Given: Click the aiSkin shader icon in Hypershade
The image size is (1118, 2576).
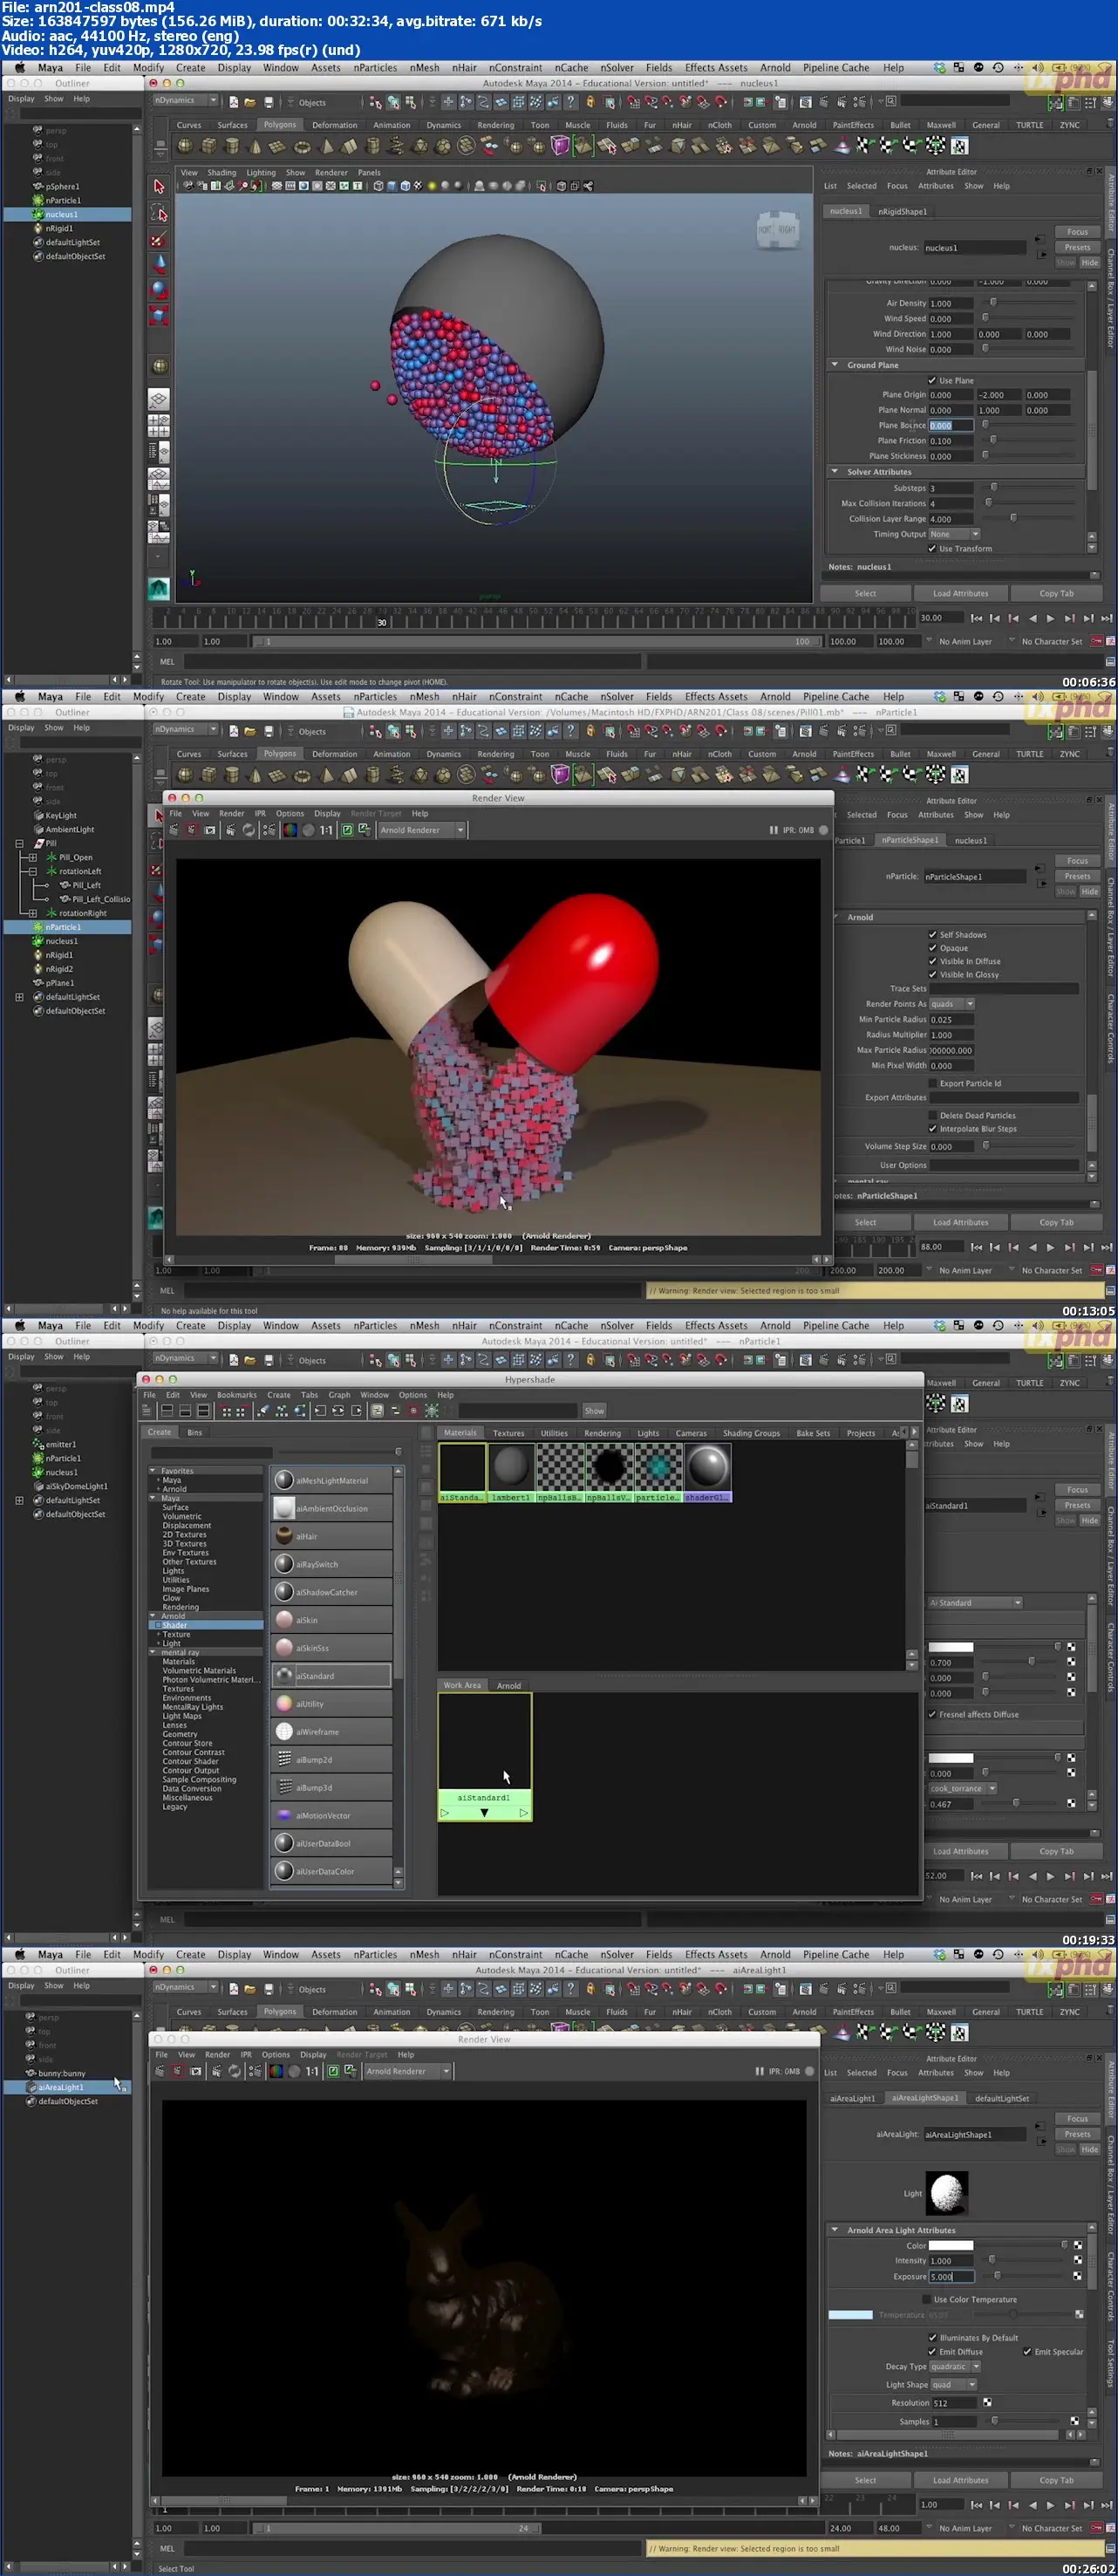Looking at the screenshot, I should 284,1620.
